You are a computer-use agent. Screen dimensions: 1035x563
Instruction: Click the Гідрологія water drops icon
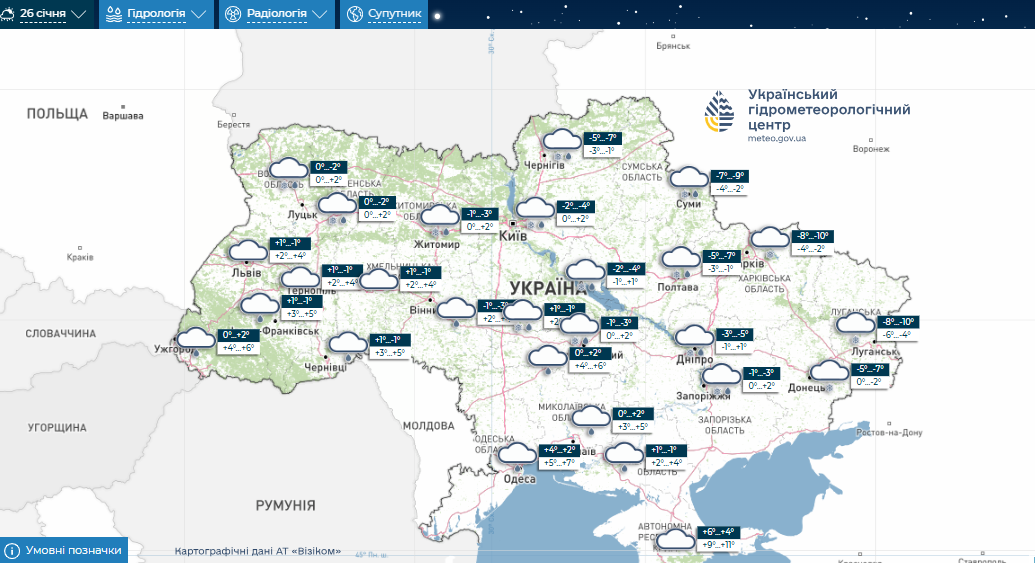click(x=112, y=14)
